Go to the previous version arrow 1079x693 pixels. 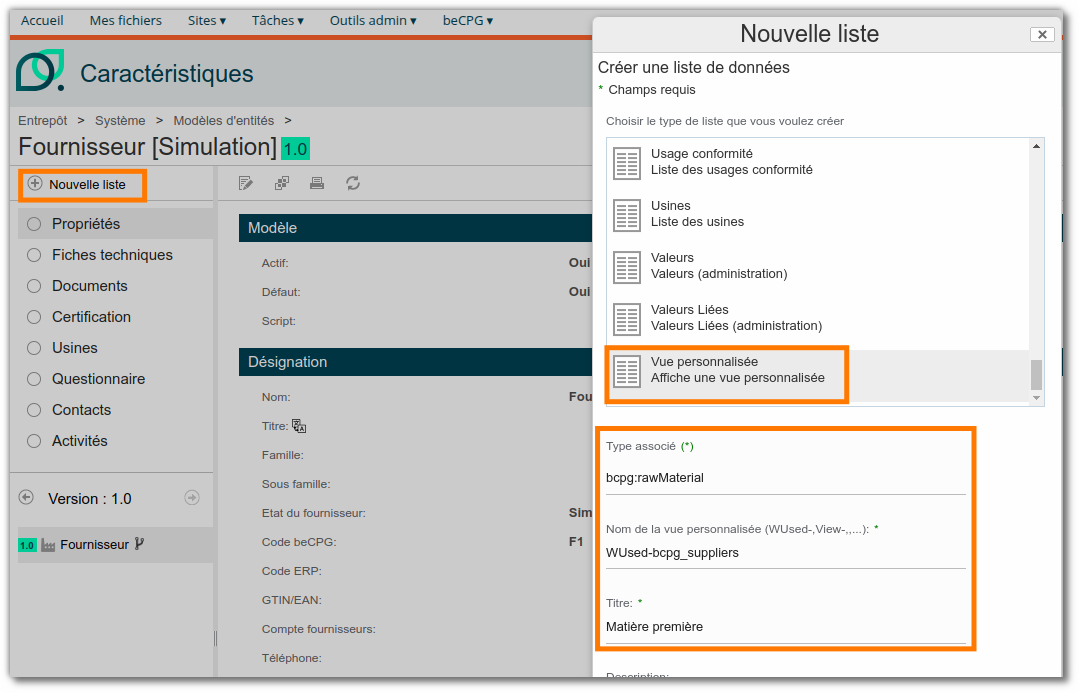coord(26,498)
